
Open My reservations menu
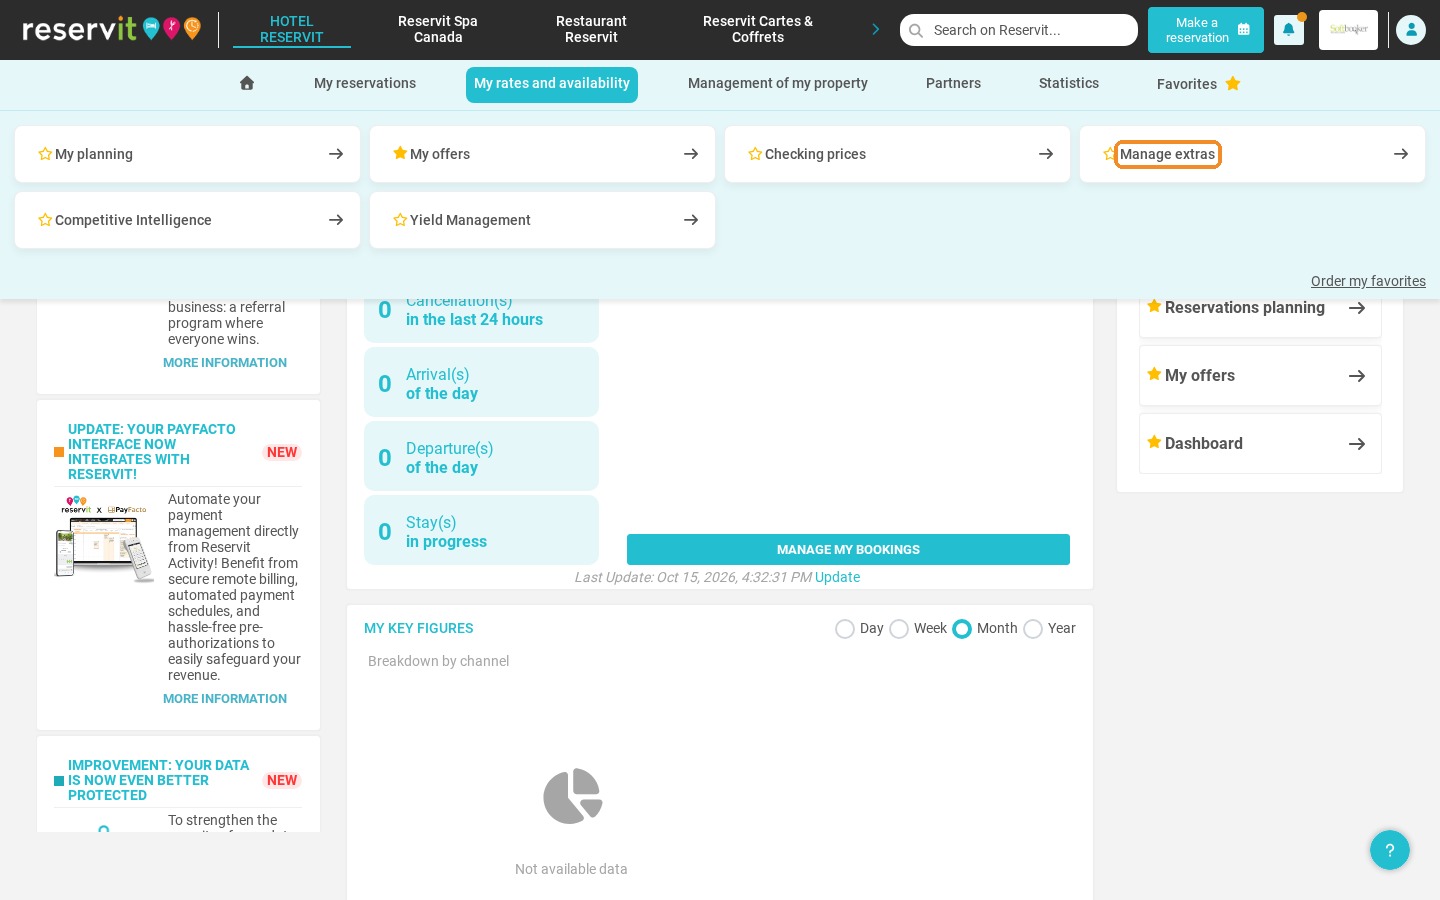365,83
